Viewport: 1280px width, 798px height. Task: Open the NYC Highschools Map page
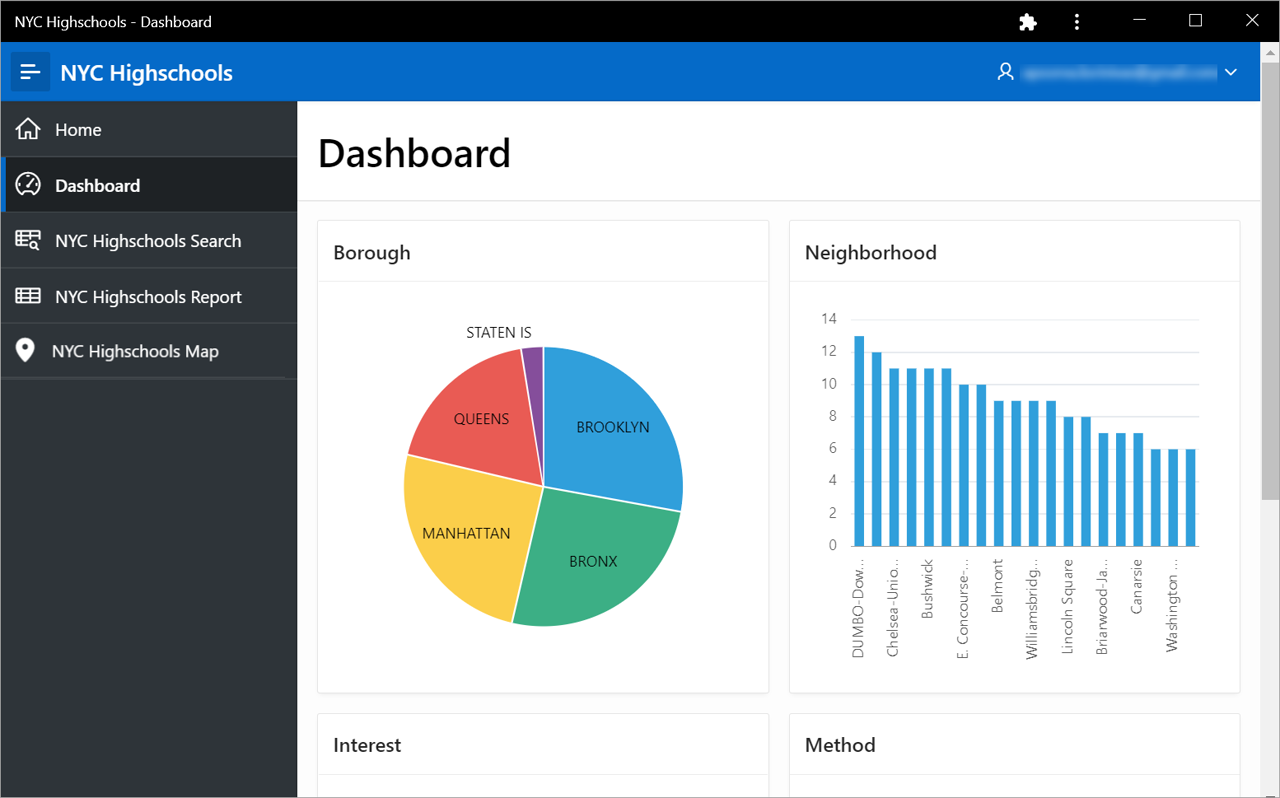pos(135,351)
